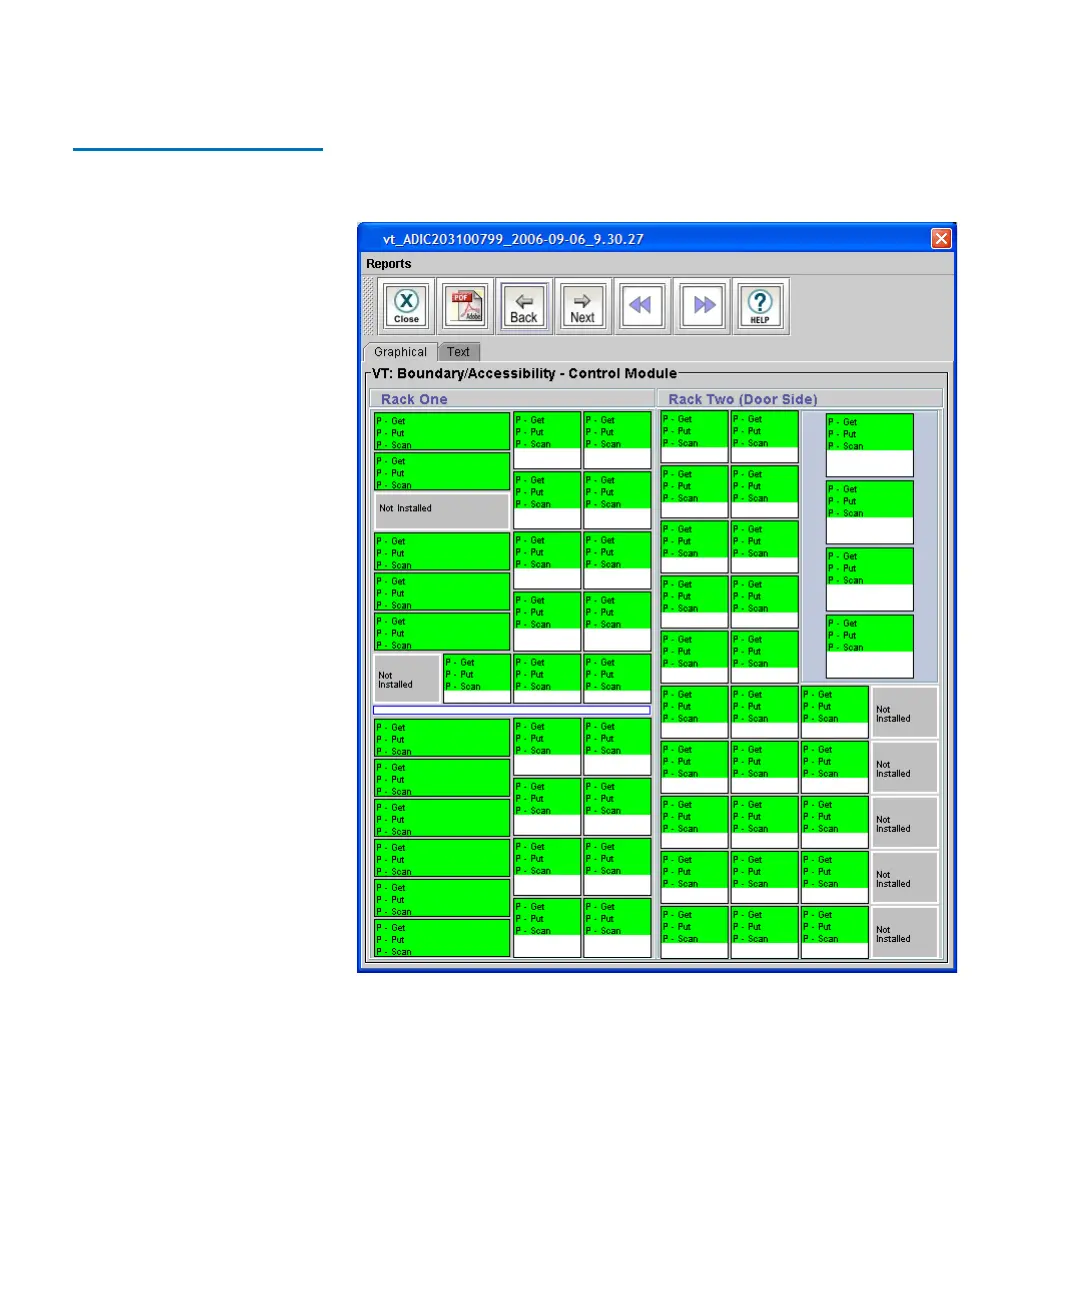Click the Close toolbar icon

(407, 306)
